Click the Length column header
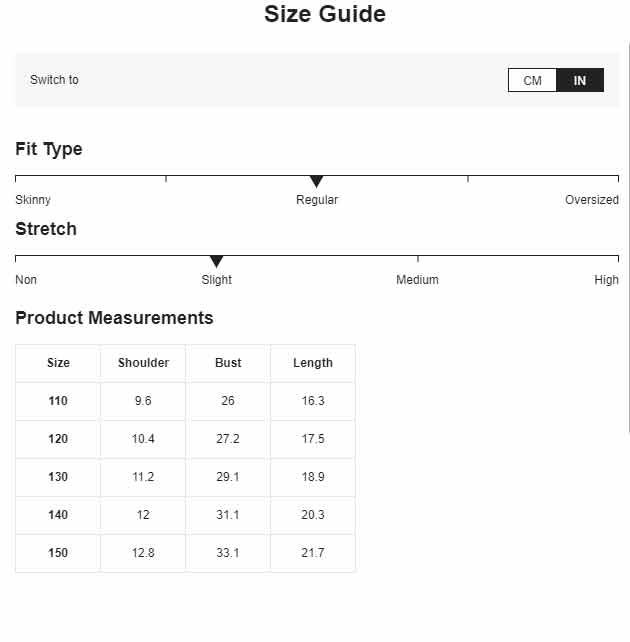The width and height of the screenshot is (630, 642). 313,363
